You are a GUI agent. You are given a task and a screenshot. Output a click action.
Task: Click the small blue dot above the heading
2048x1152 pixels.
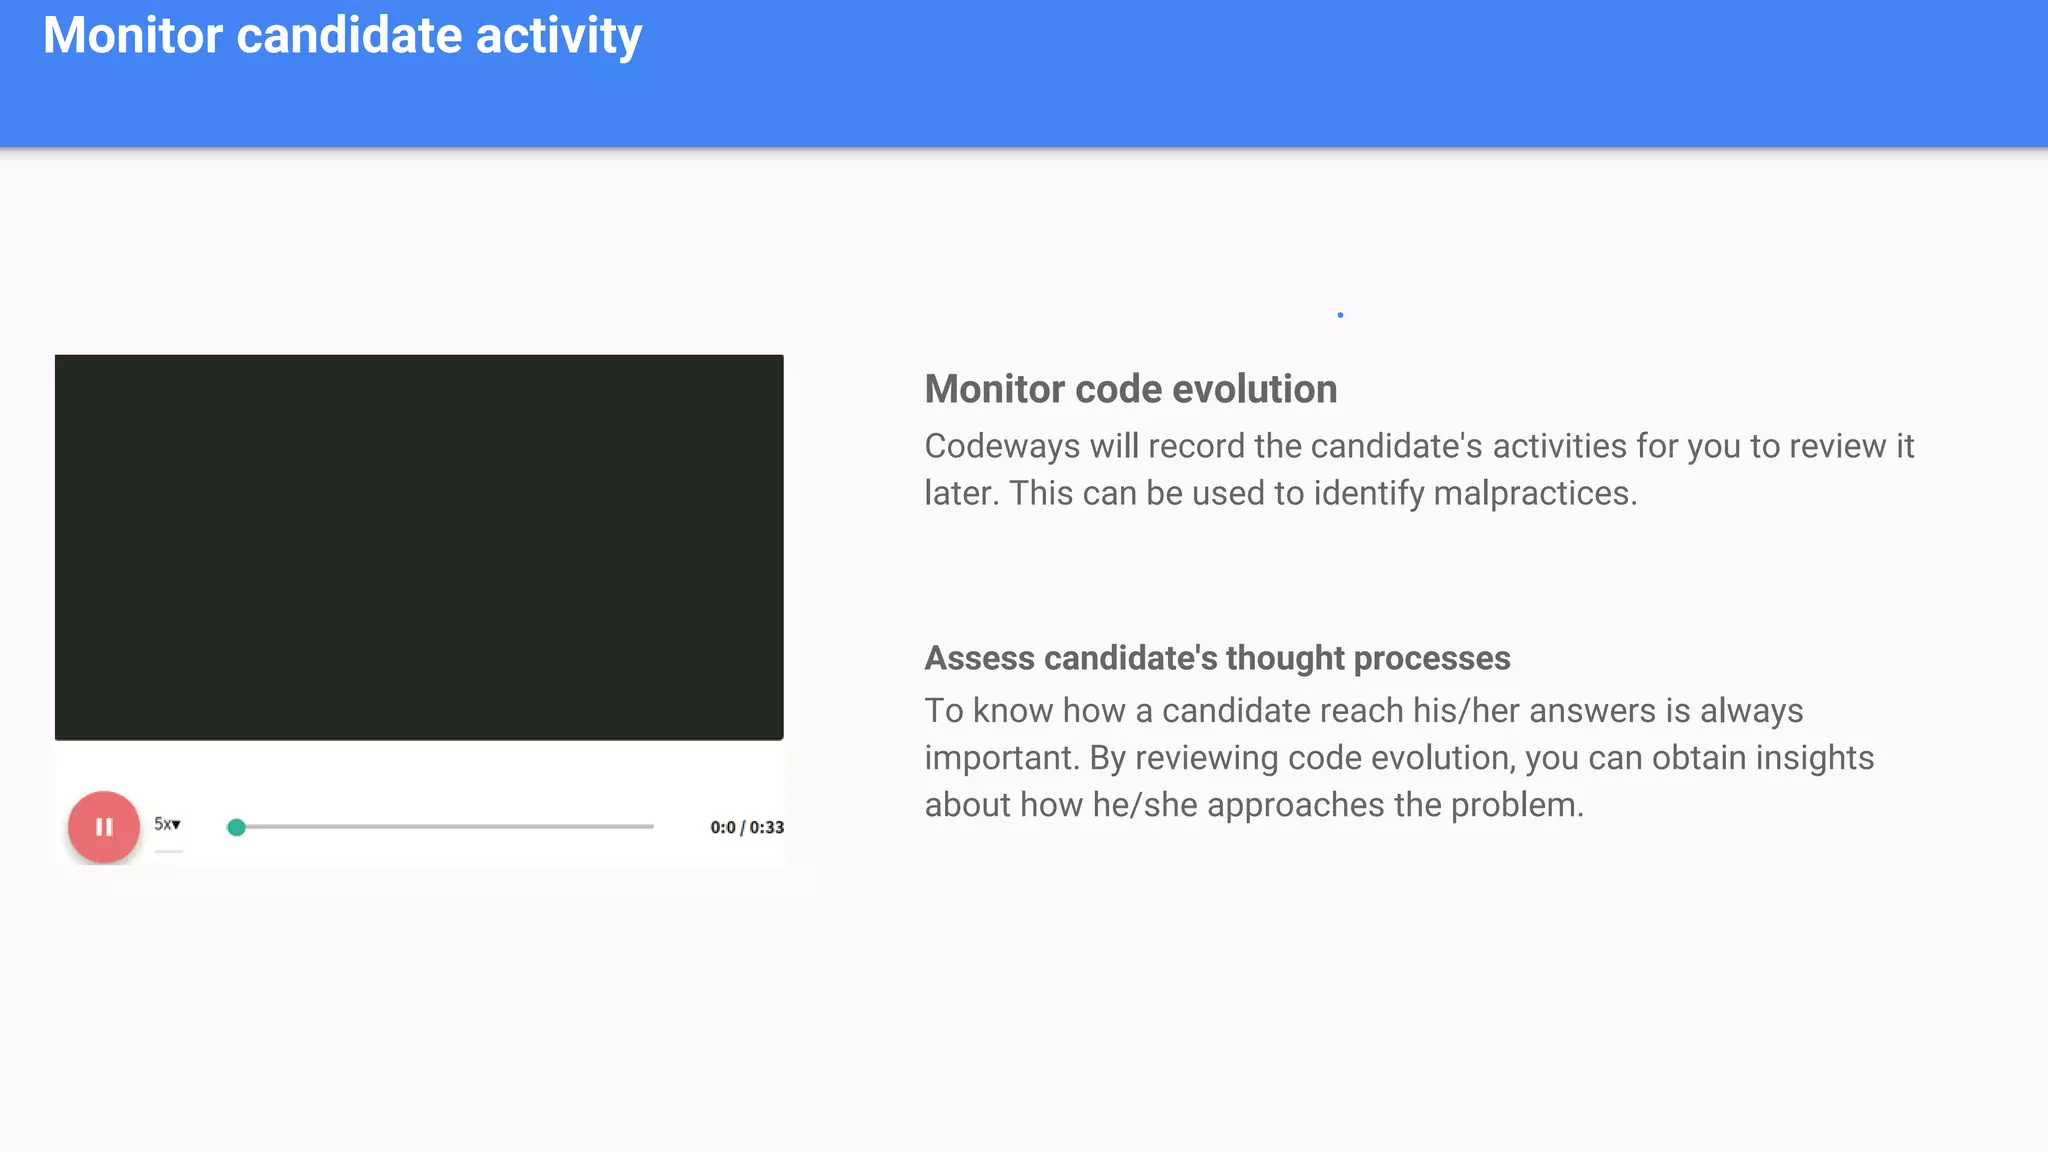[x=1340, y=315]
